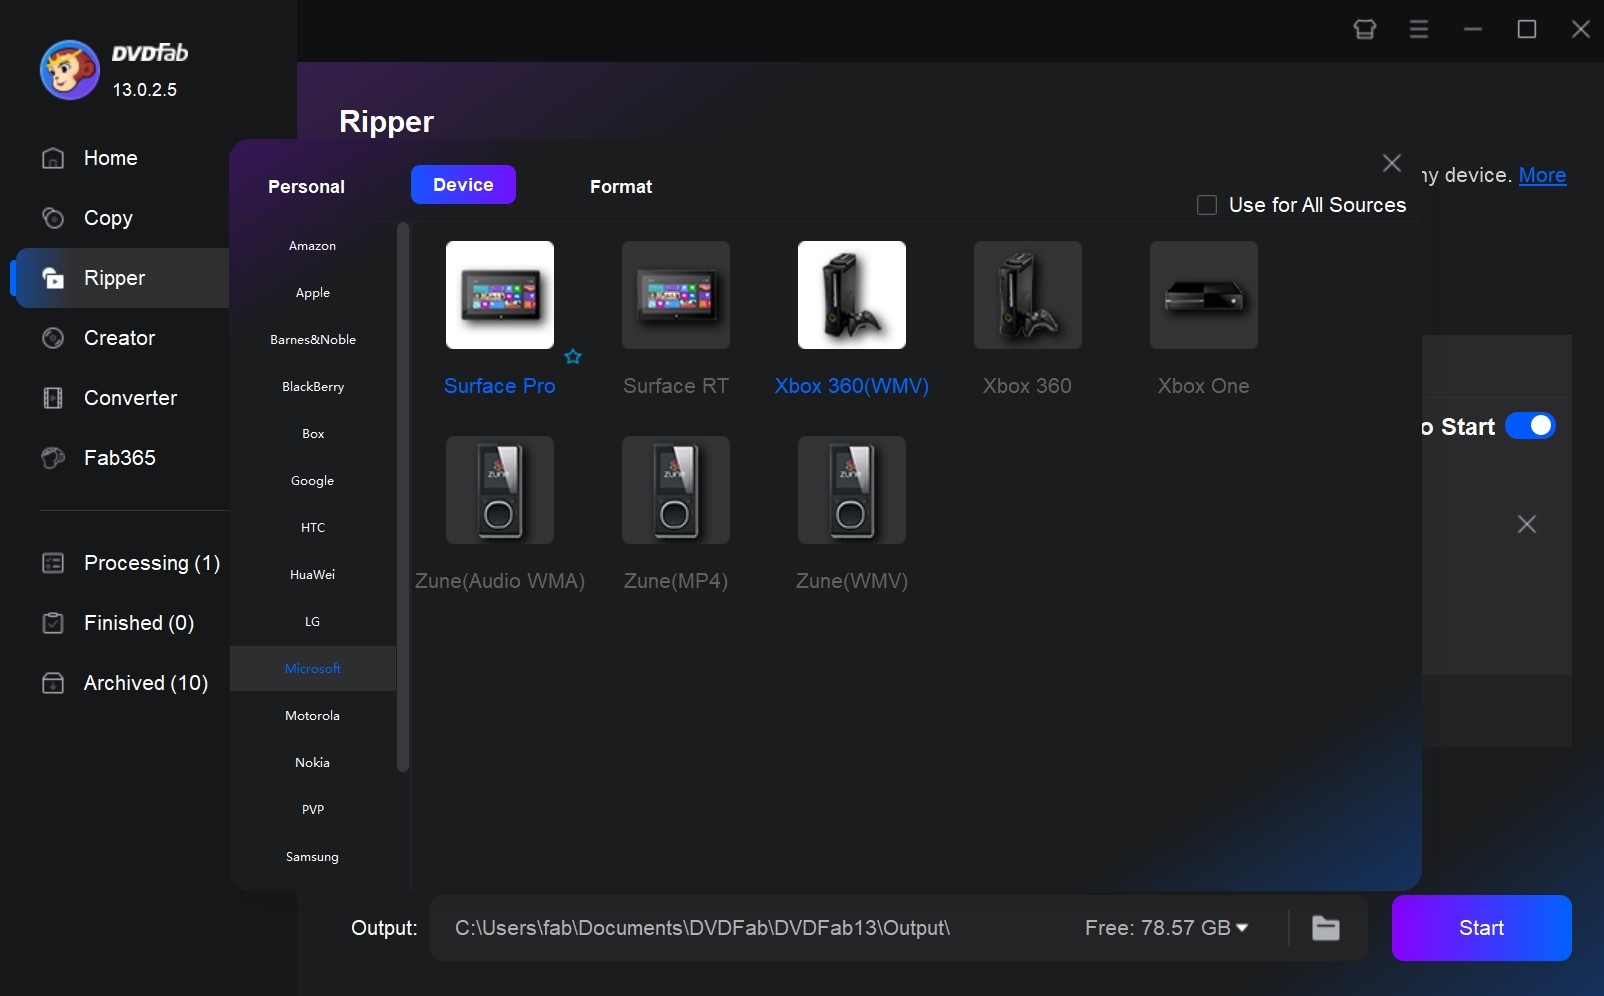Switch to the Converter module

point(129,398)
